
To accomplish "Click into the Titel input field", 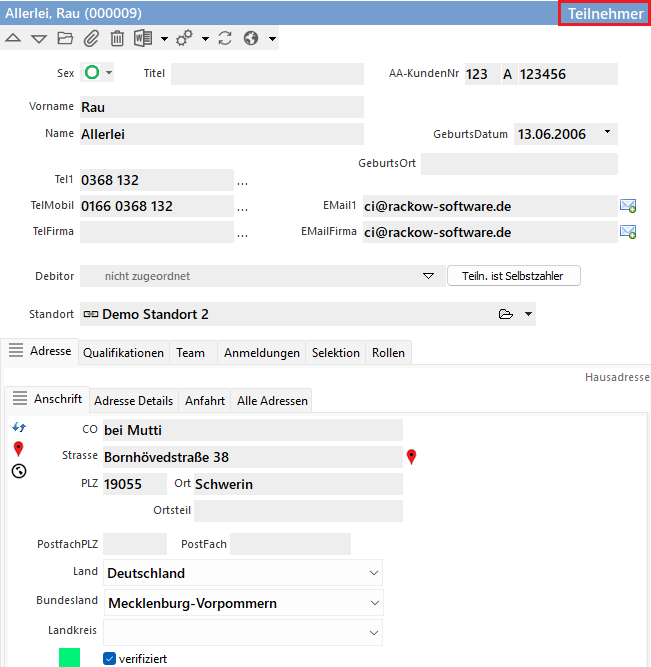I will (x=267, y=74).
